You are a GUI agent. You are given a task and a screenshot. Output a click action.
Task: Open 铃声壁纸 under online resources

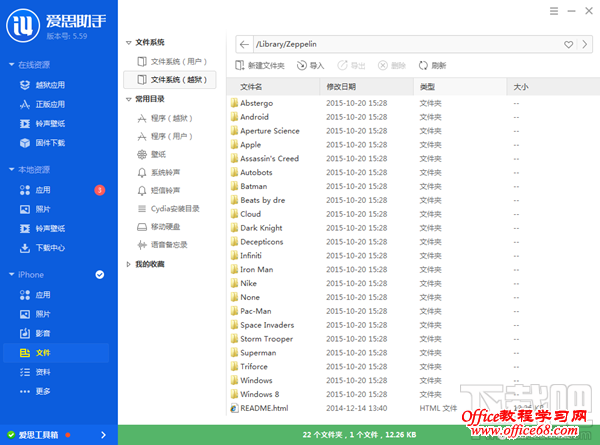[42, 124]
